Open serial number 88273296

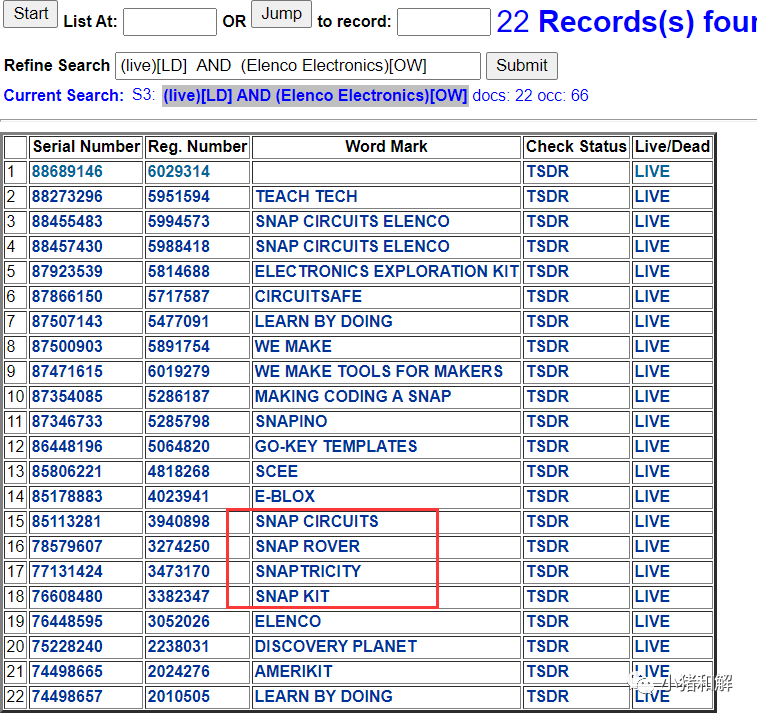[x=67, y=197]
